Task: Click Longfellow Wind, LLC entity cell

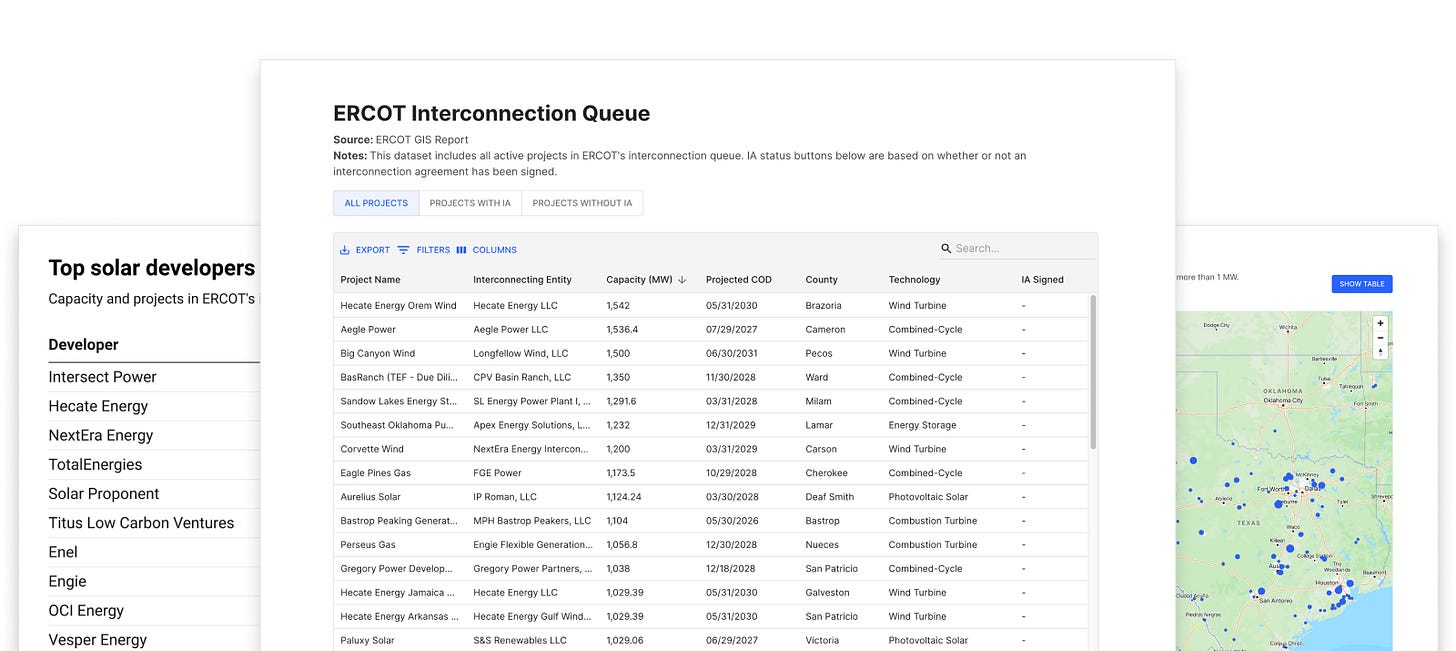Action: click(520, 354)
